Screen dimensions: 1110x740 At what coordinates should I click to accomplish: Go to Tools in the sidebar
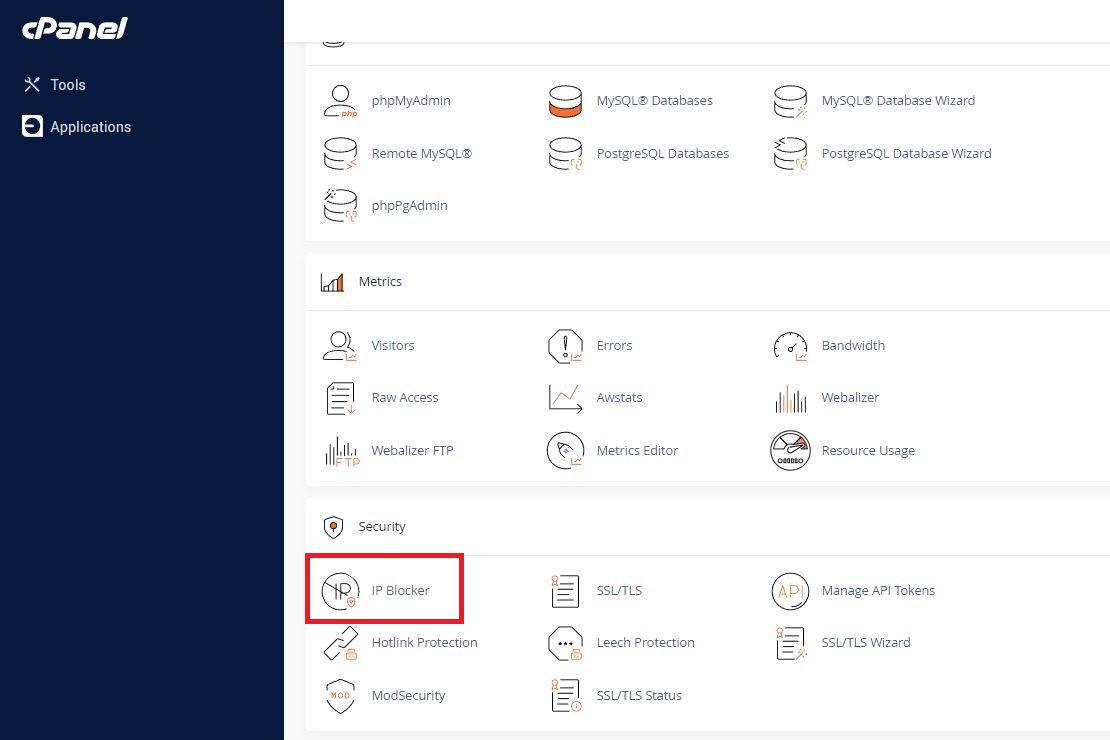(x=68, y=85)
